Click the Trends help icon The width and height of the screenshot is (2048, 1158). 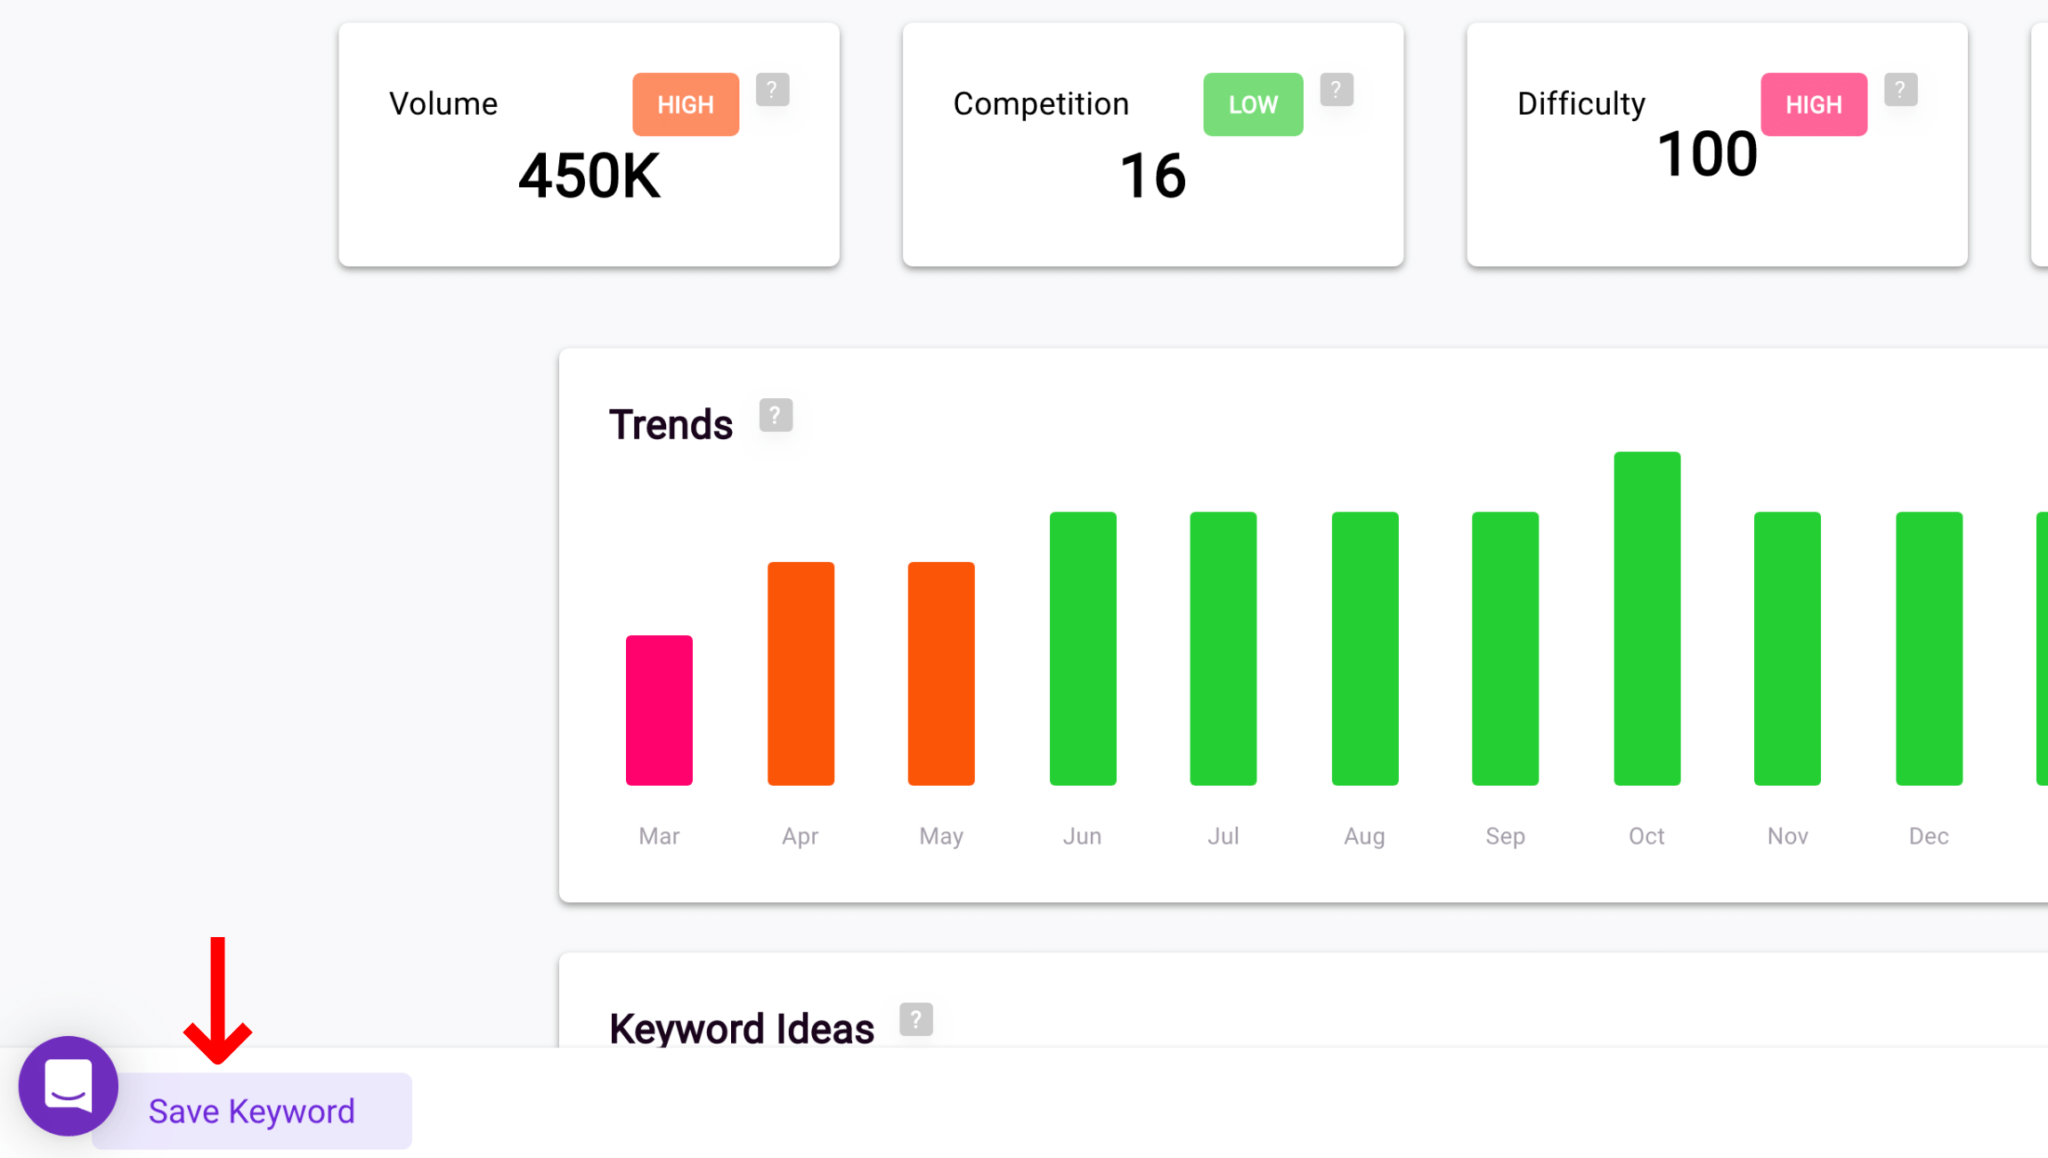tap(775, 415)
